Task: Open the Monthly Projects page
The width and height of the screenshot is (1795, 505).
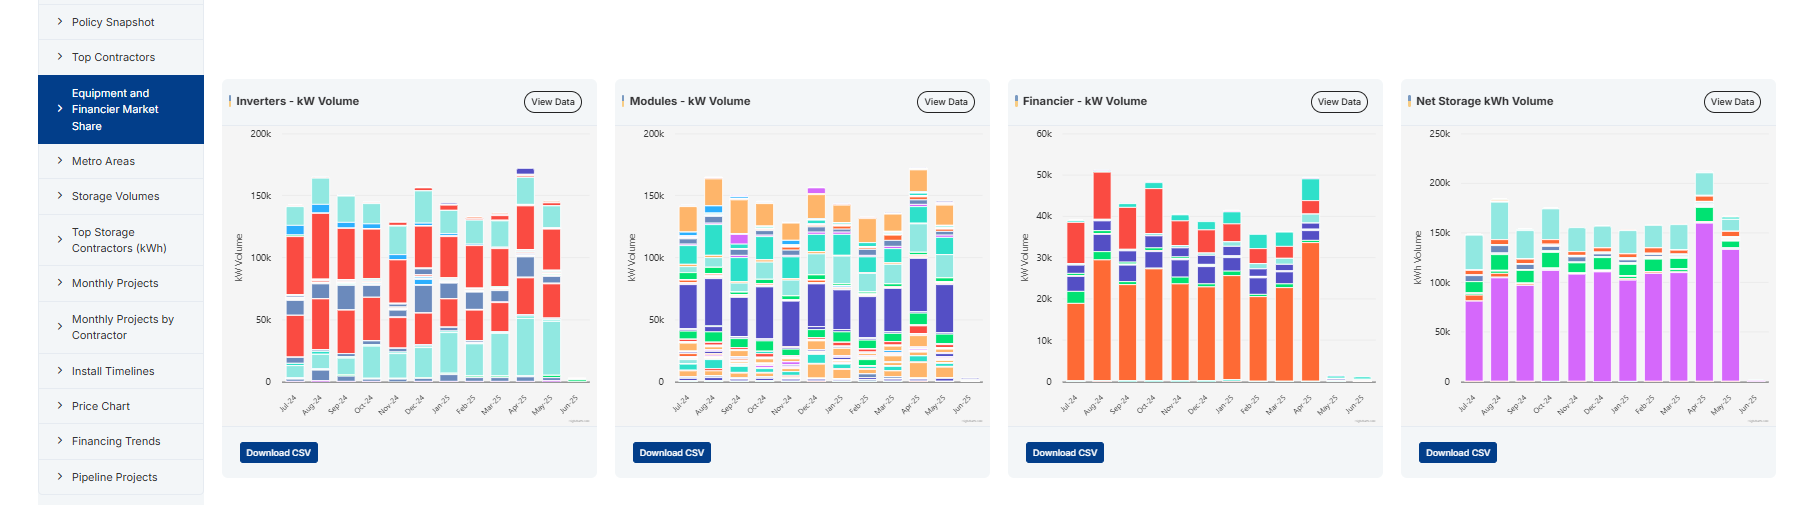Action: point(115,283)
